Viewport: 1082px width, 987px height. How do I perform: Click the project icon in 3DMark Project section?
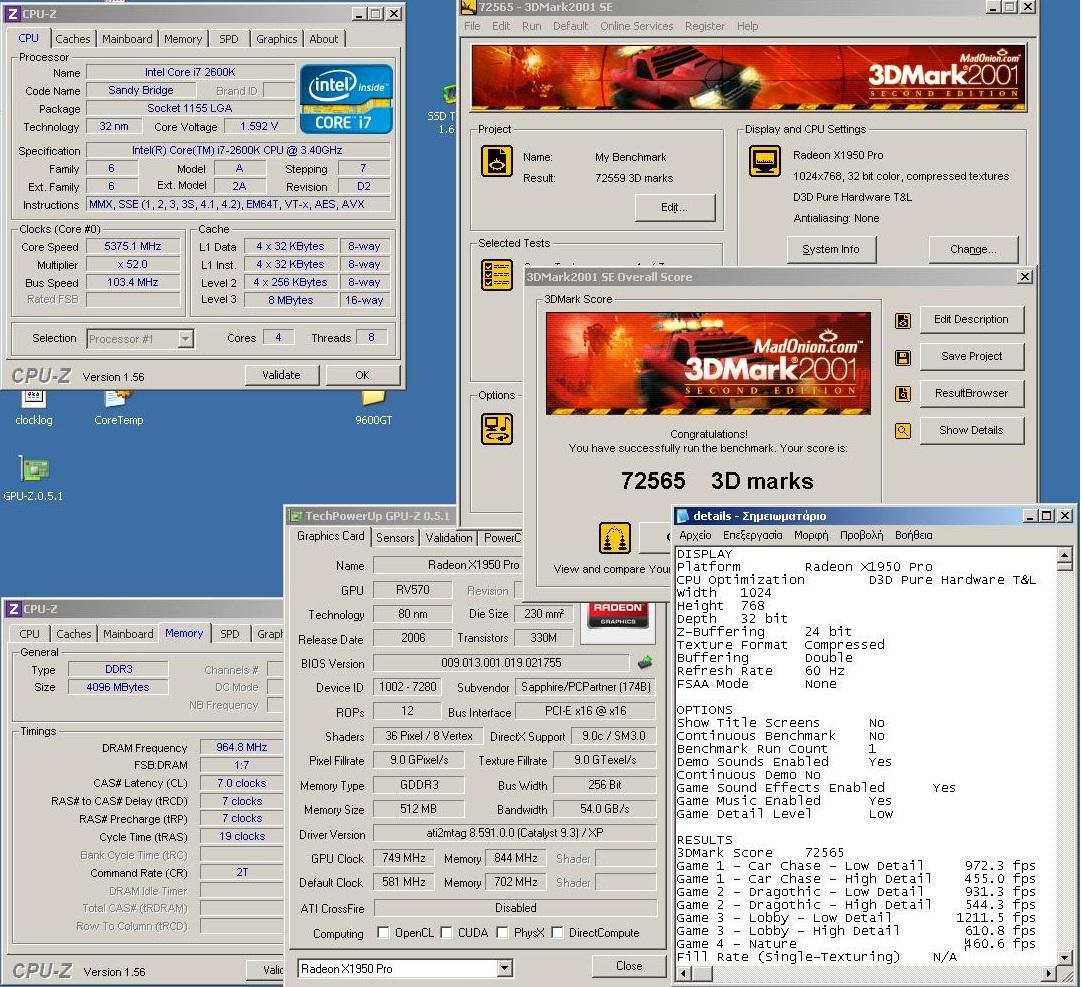tap(496, 162)
